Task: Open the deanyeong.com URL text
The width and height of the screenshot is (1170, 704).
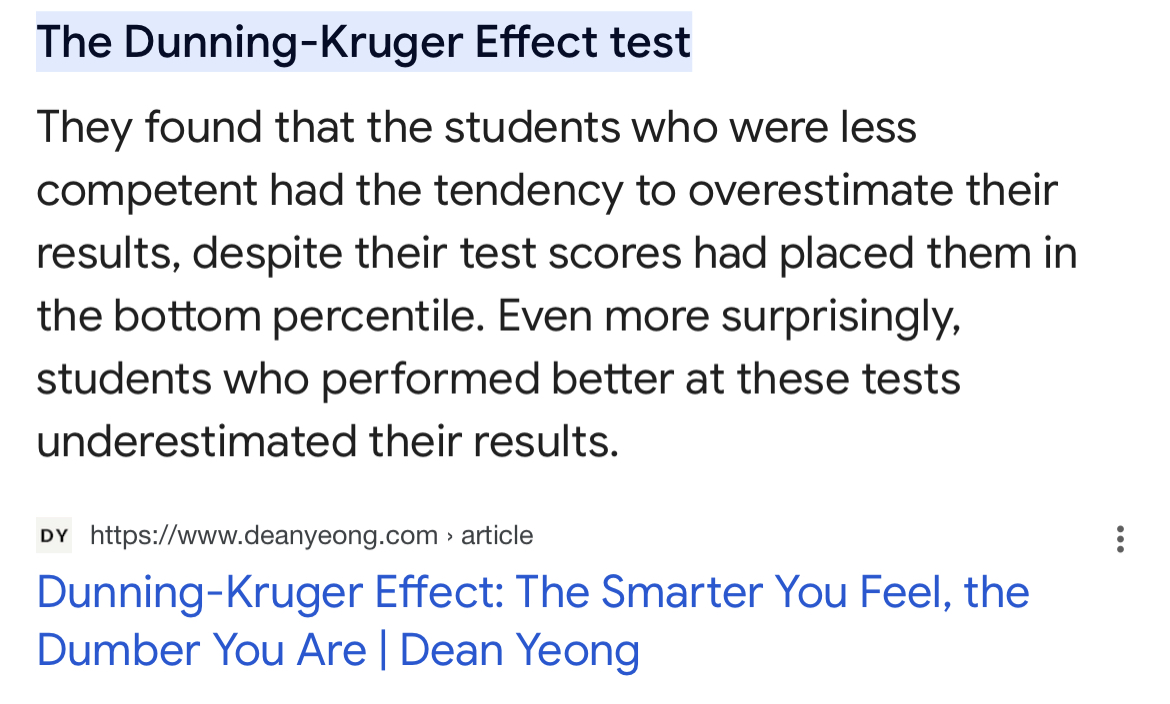Action: click(263, 535)
